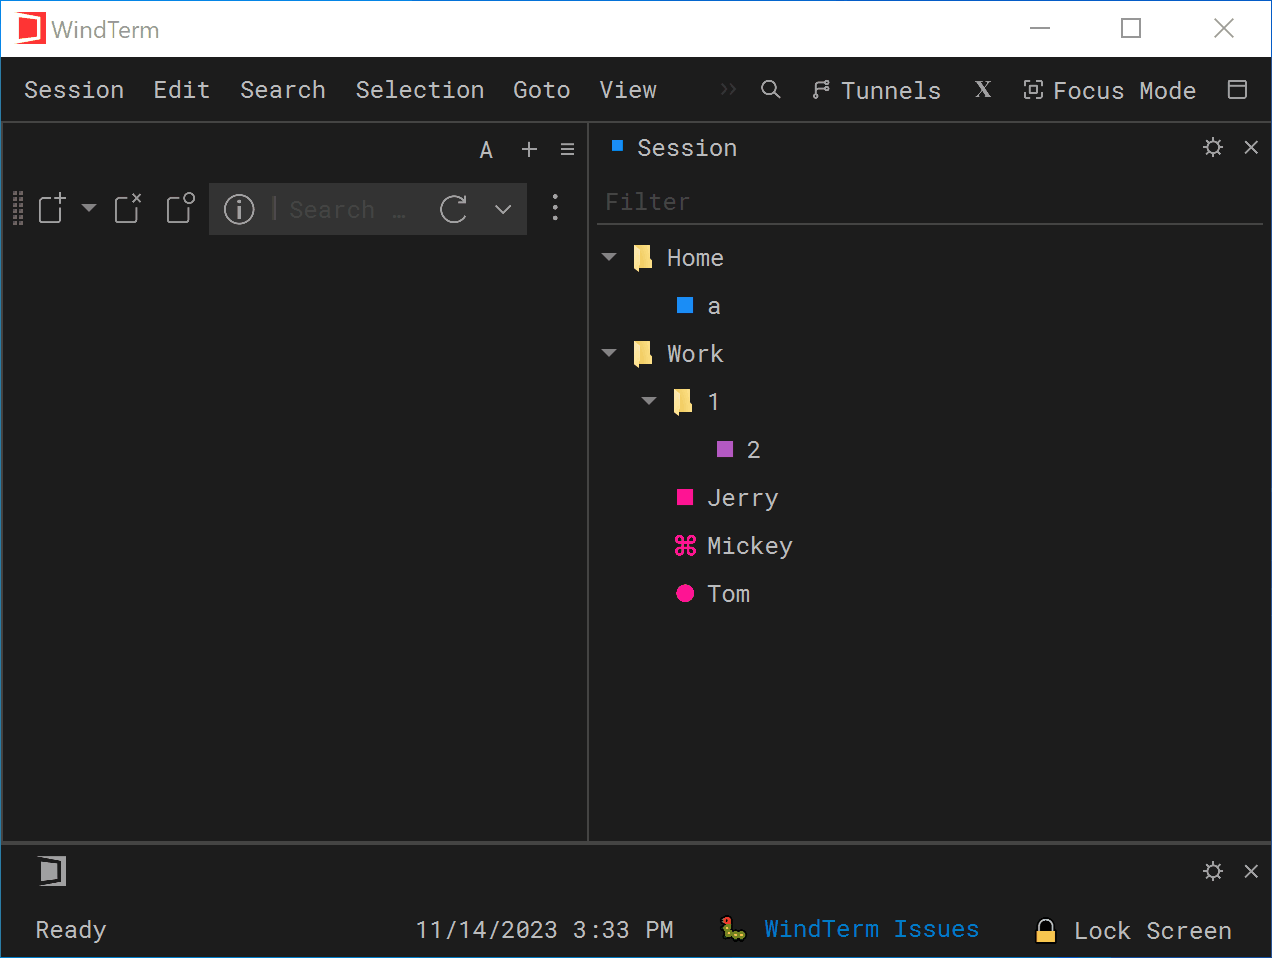Click the purple square icon of session 2

pos(725,449)
